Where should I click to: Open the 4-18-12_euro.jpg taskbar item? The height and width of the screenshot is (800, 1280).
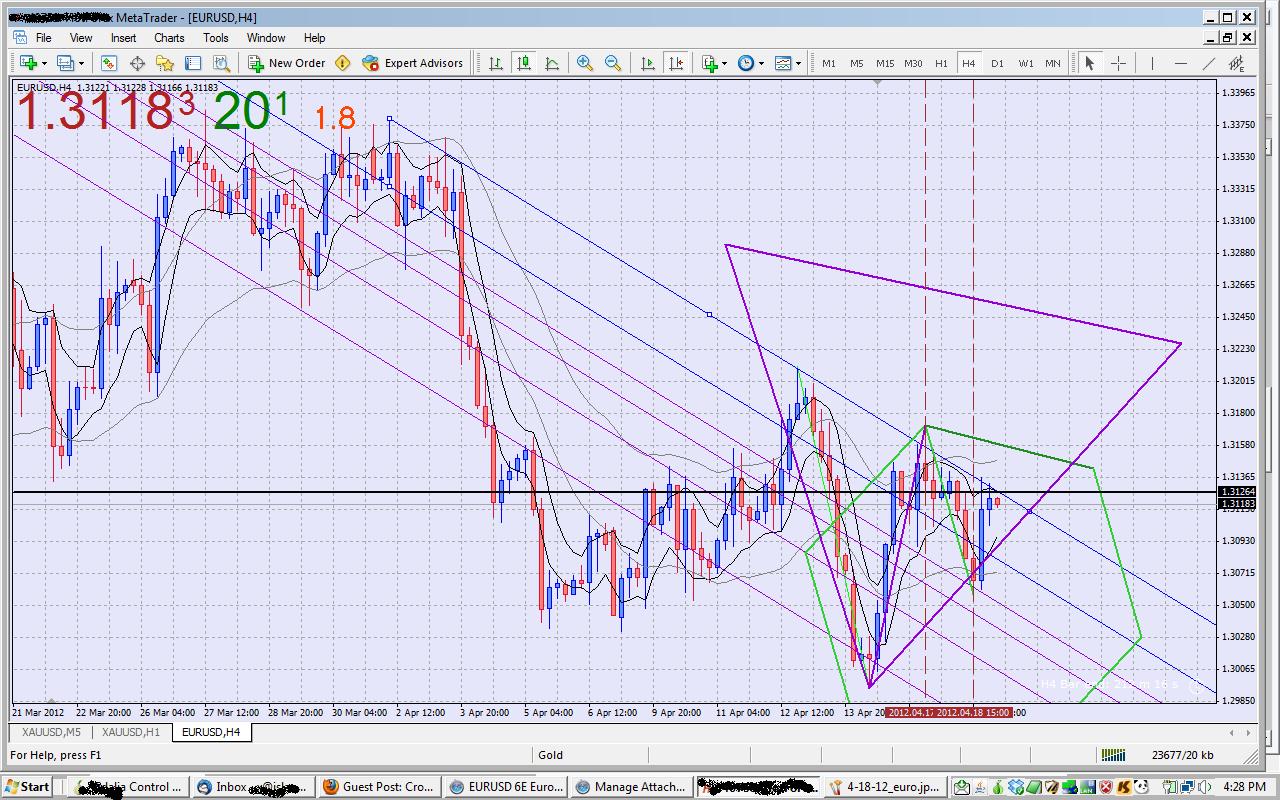tap(885, 787)
